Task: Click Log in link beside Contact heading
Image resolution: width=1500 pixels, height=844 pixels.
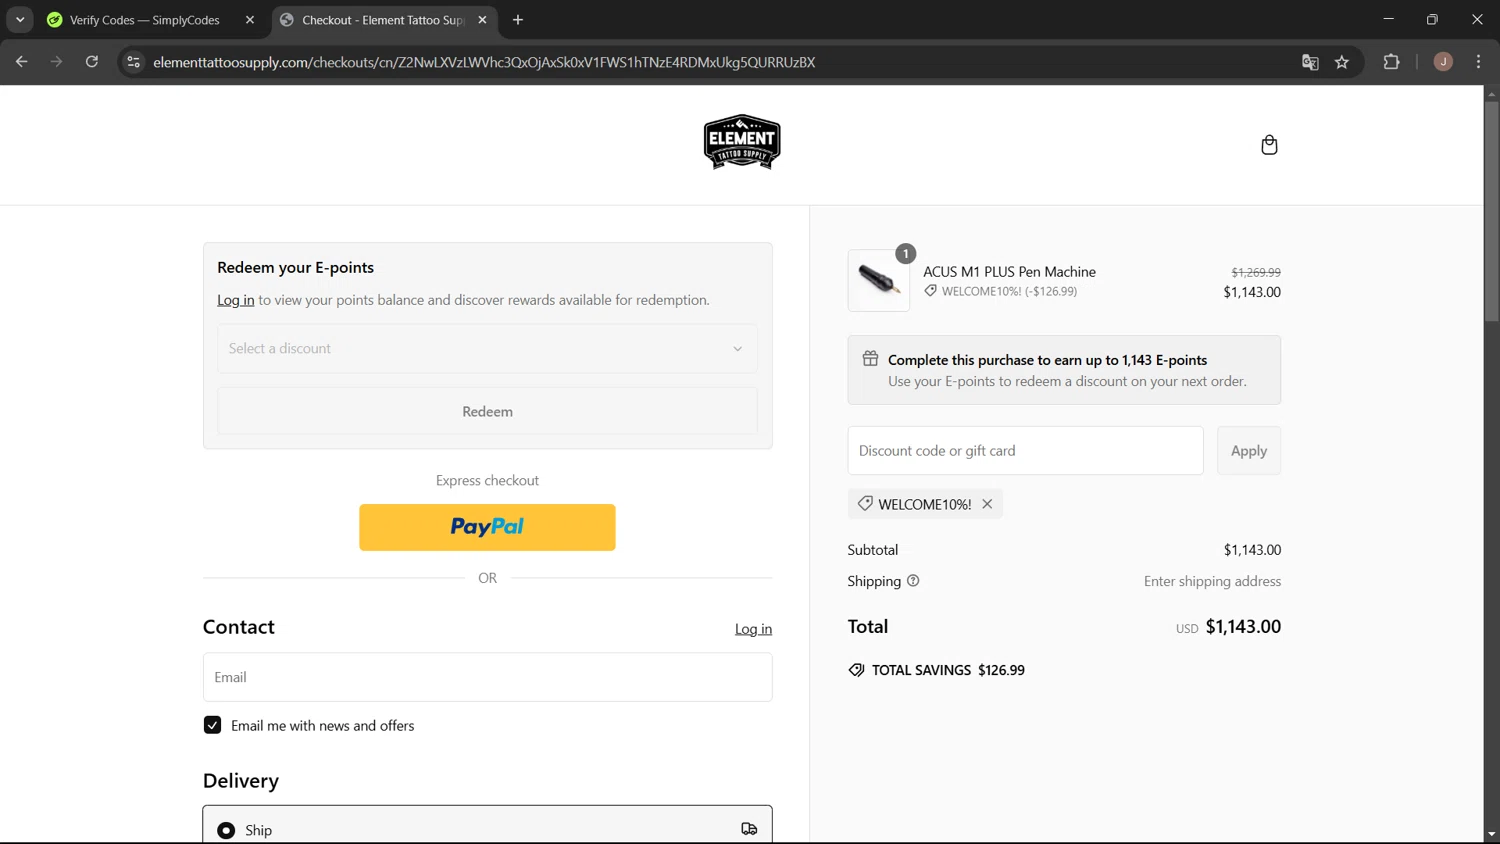Action: tap(753, 629)
